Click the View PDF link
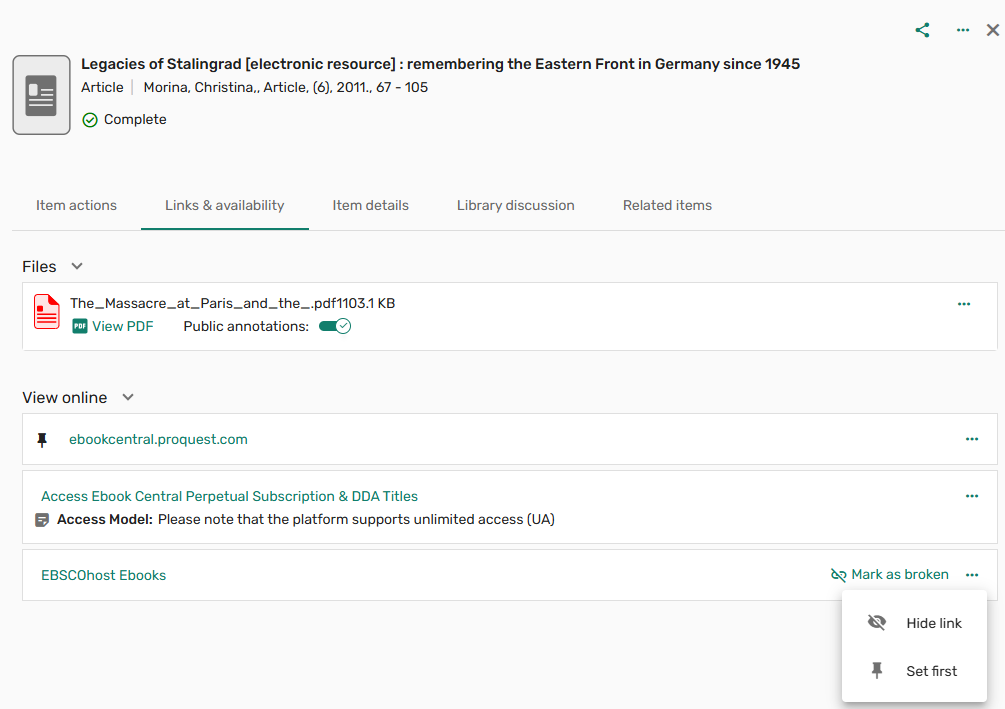This screenshot has height=709, width=1005. coord(113,326)
